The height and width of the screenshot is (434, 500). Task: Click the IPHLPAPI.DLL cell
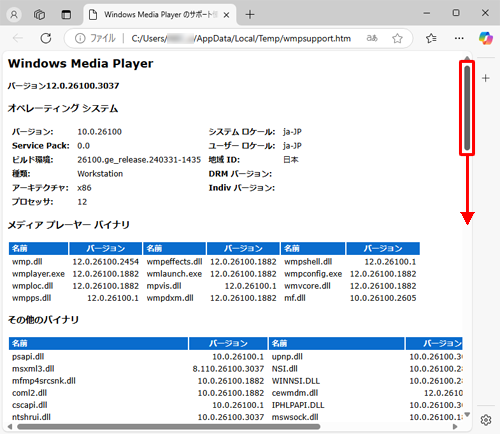point(298,404)
